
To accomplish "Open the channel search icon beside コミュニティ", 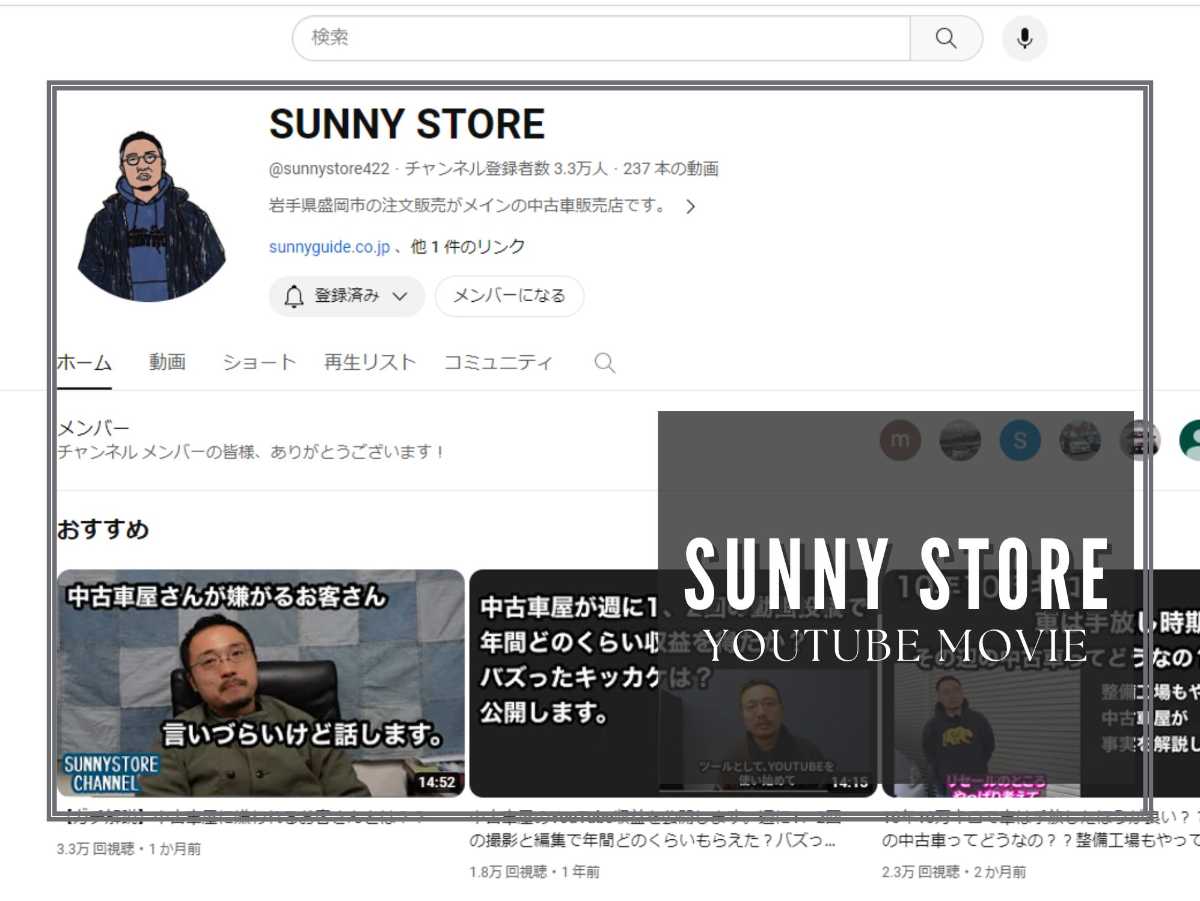I will click(604, 362).
